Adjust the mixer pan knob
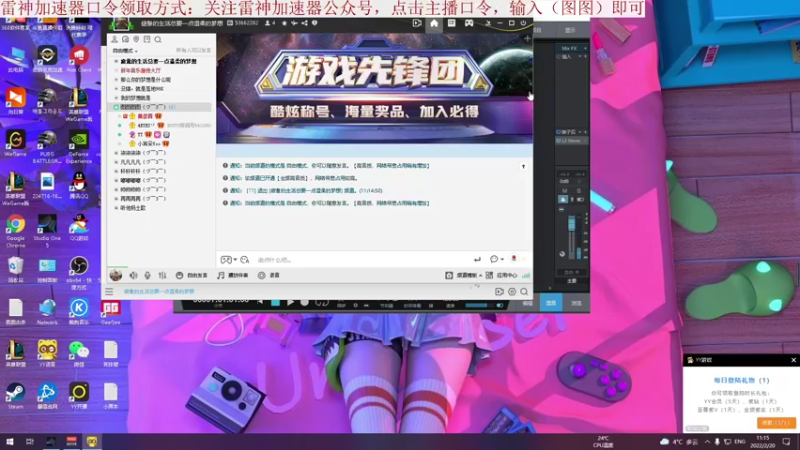This screenshot has height=450, width=800. click(562, 254)
